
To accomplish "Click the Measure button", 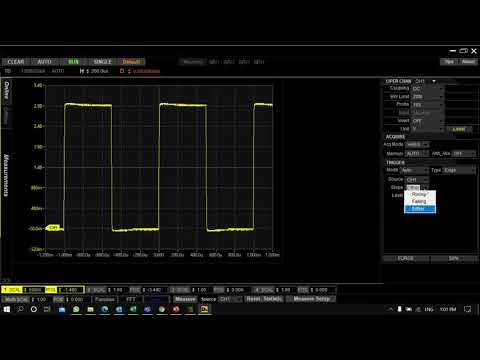I will point(185,299).
